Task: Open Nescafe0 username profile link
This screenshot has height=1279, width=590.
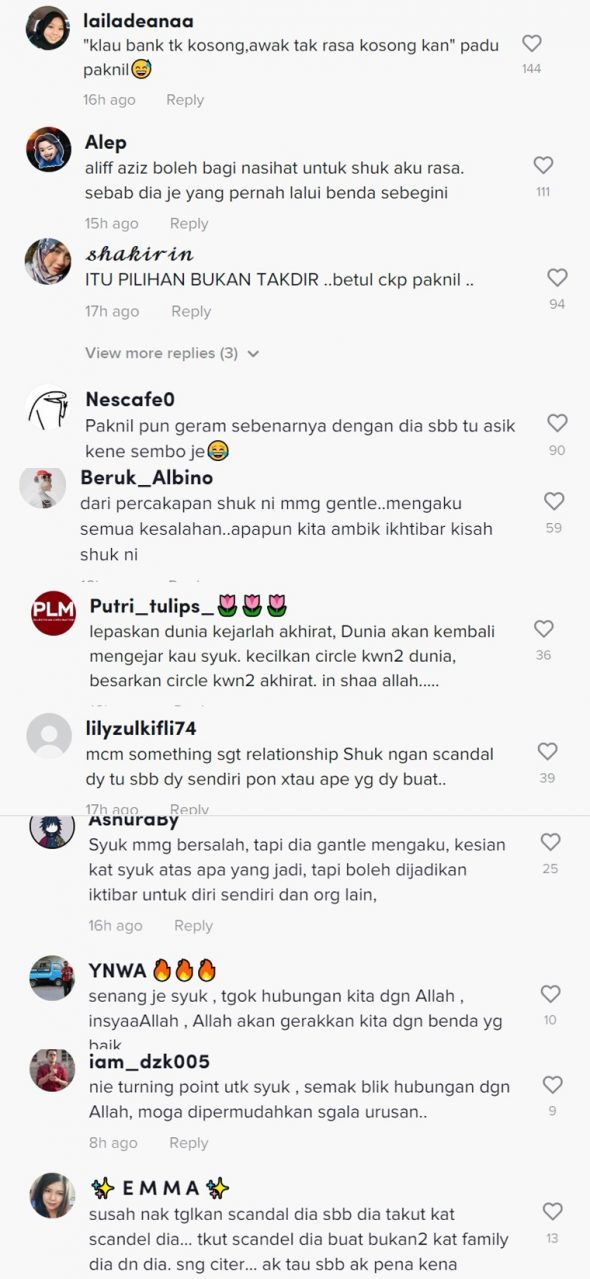Action: (x=130, y=399)
